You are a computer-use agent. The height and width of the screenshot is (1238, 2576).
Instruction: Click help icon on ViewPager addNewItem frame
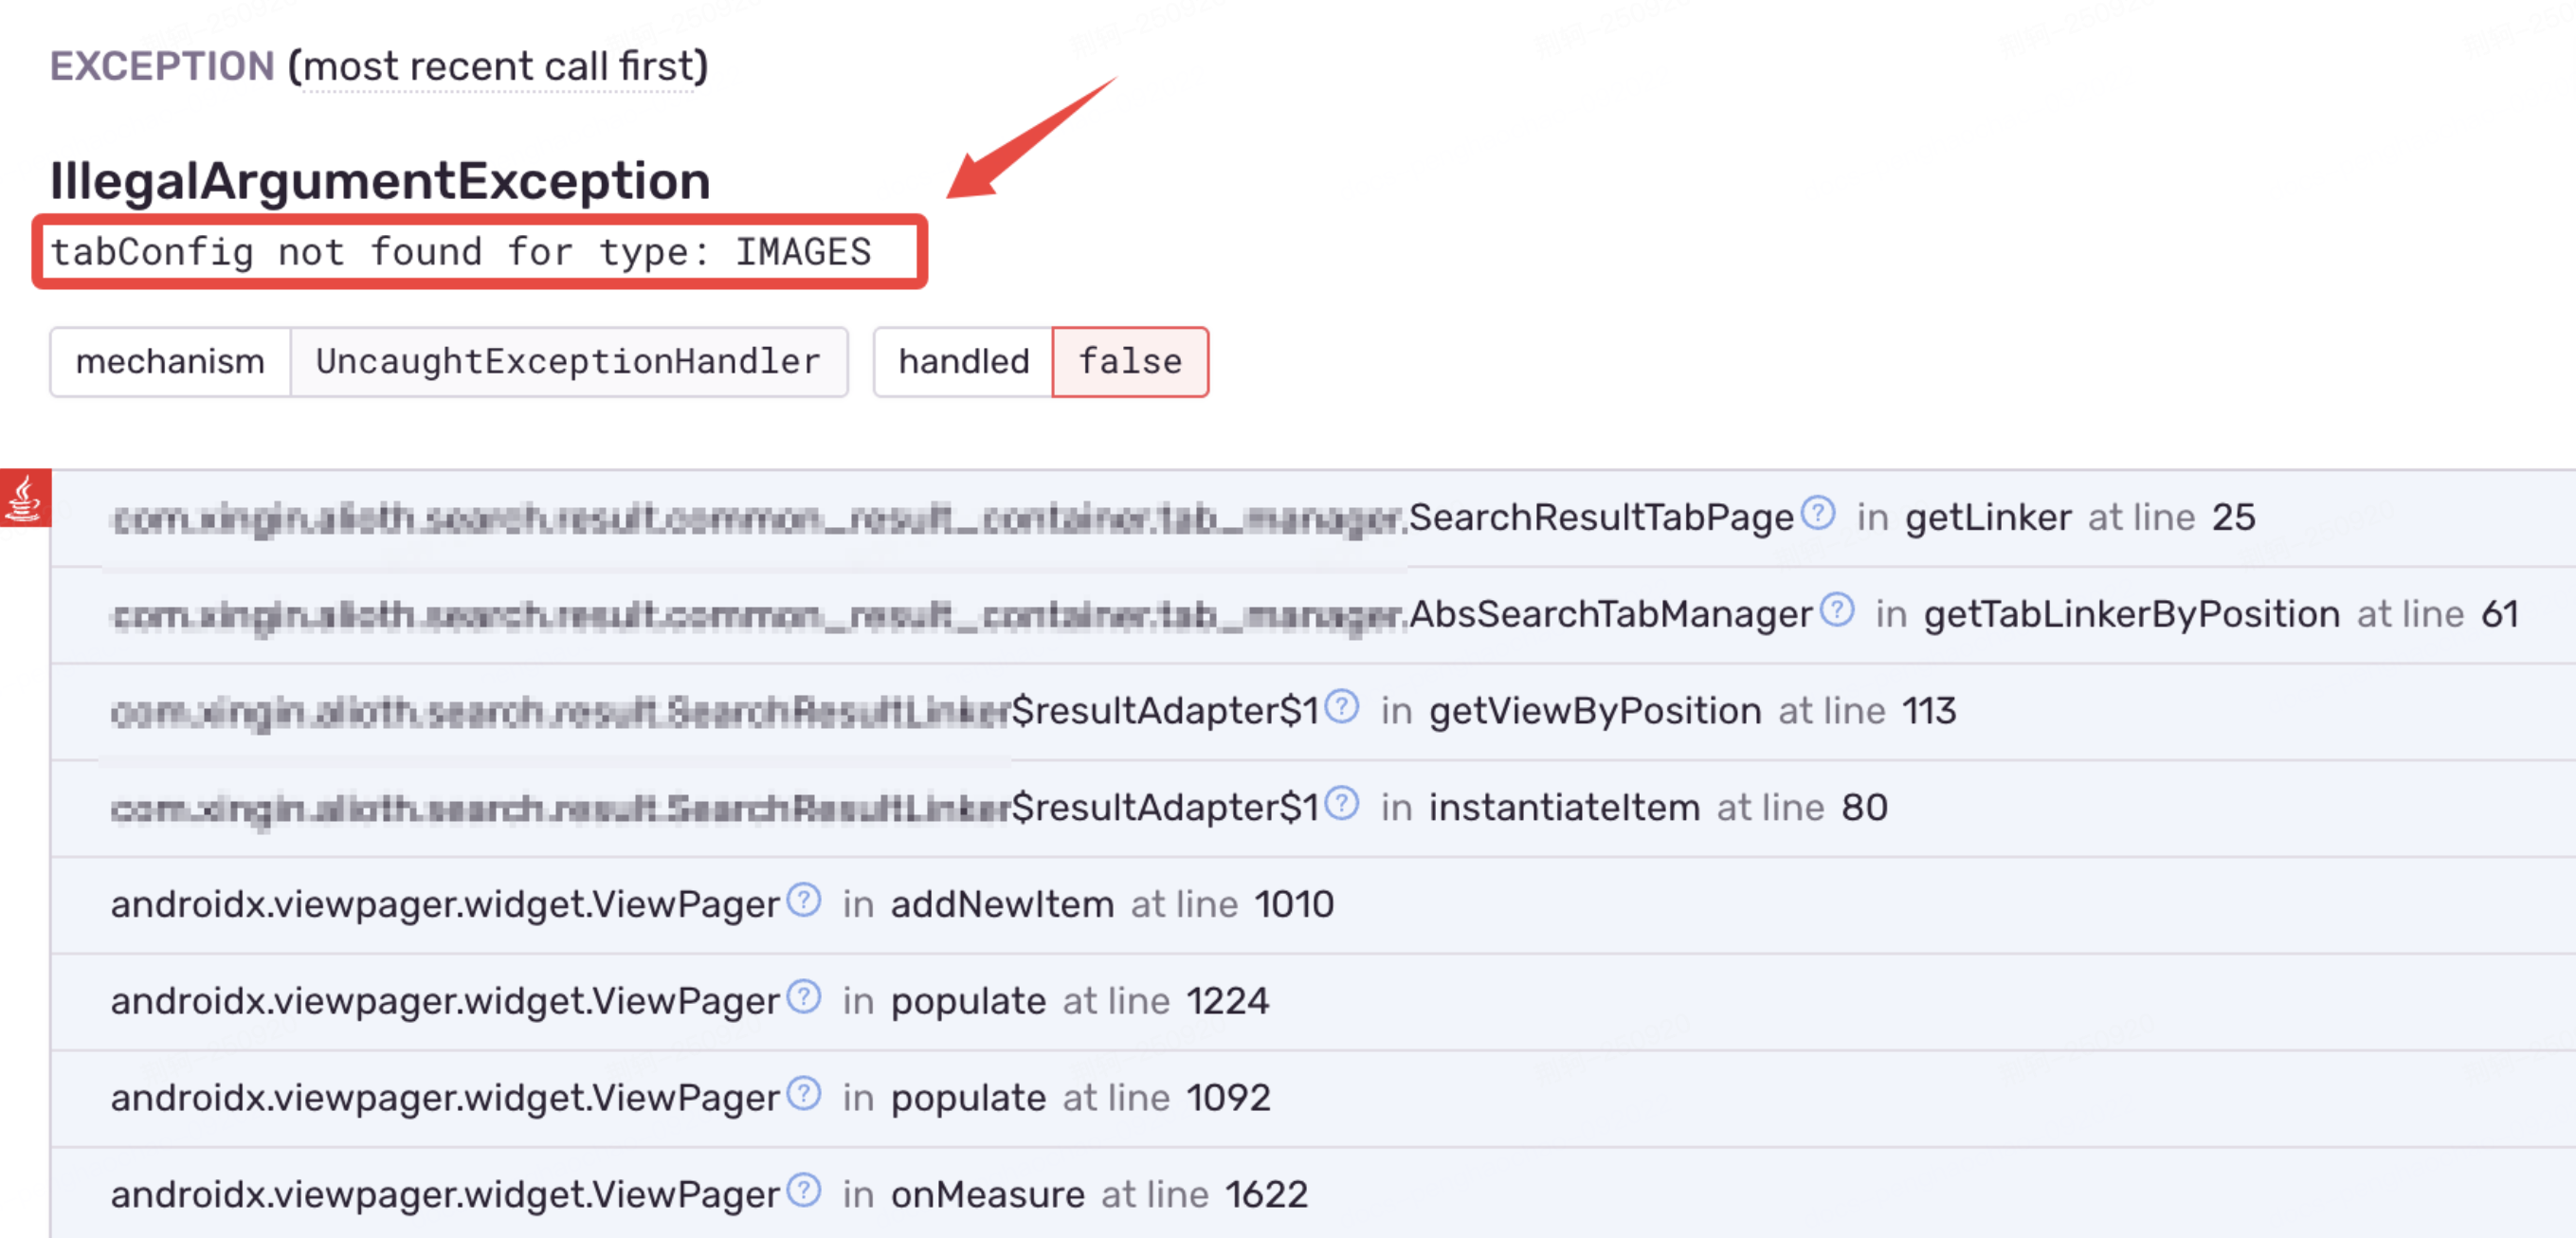[x=803, y=900]
